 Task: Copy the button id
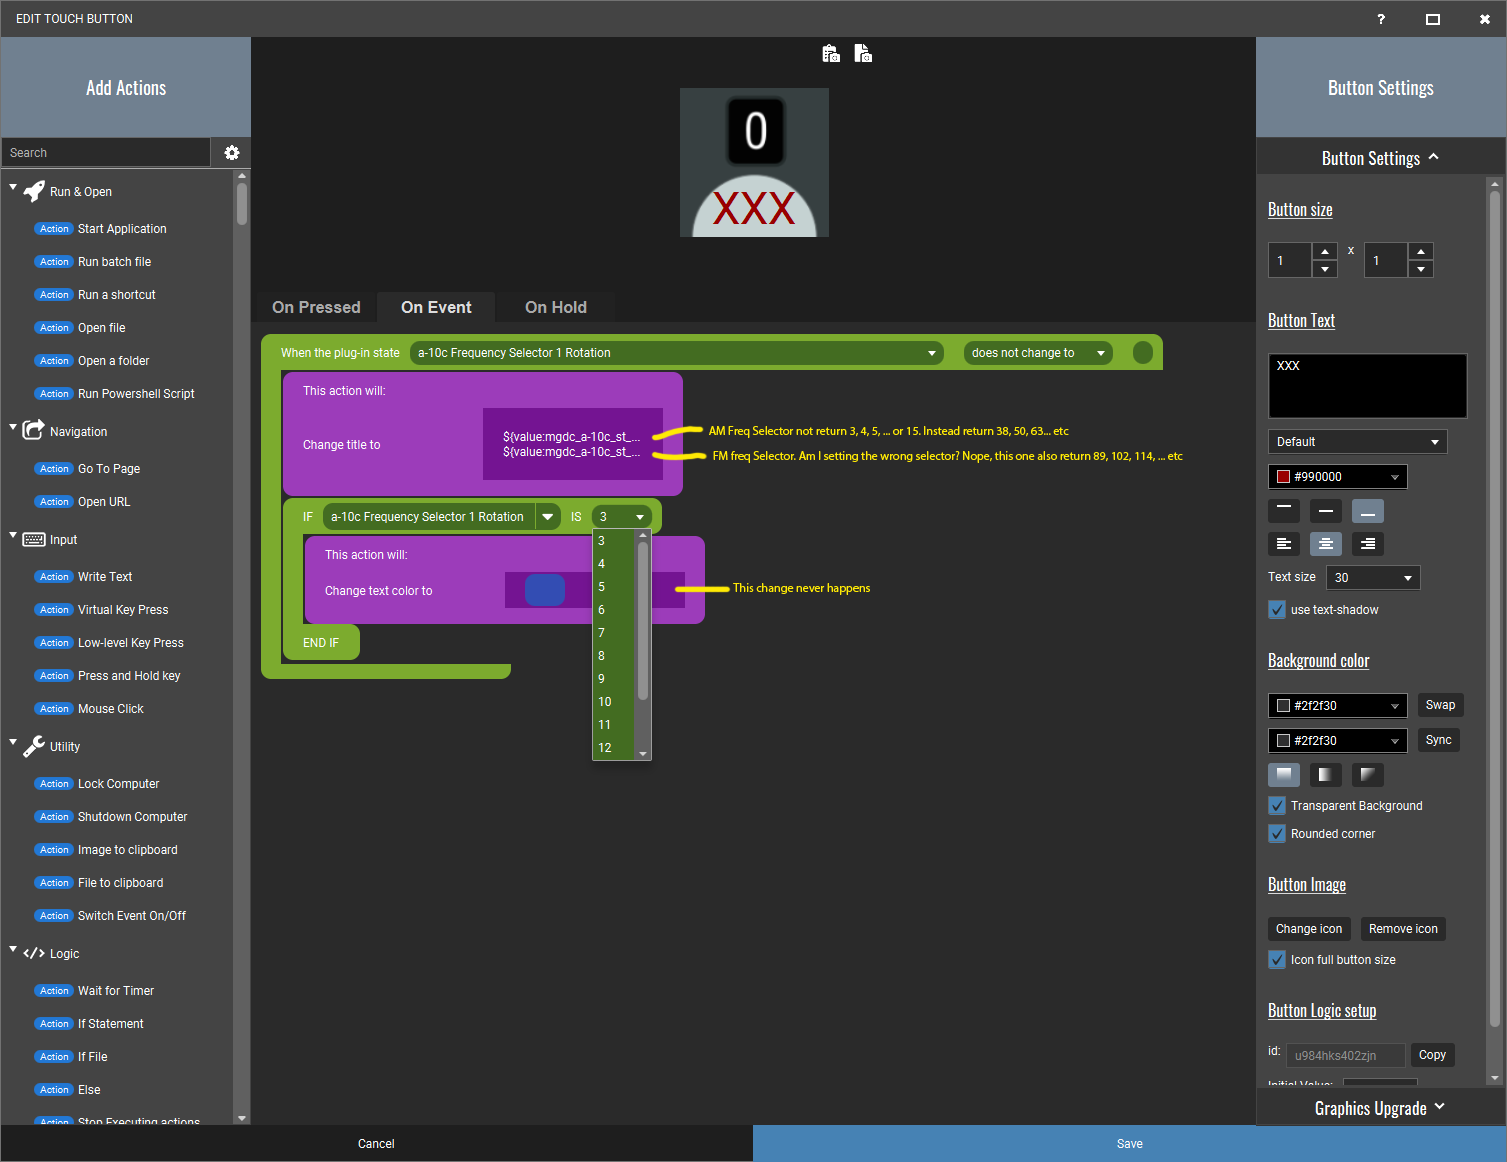(x=1432, y=1055)
